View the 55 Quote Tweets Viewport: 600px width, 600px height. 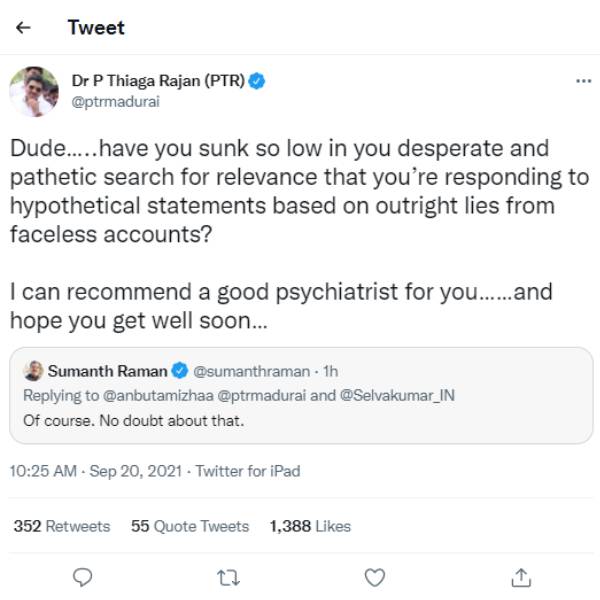coord(190,526)
